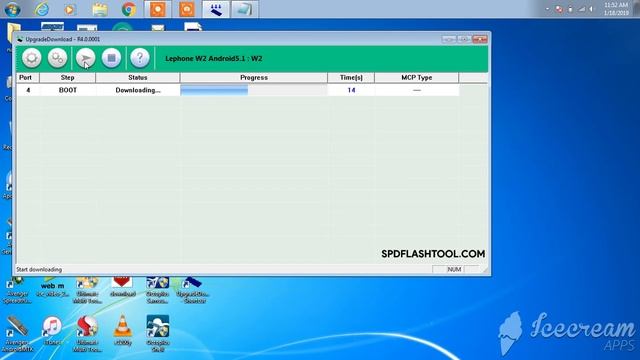The image size is (640, 360).
Task: Open Windows Media Player from taskbar
Action: click(70, 9)
